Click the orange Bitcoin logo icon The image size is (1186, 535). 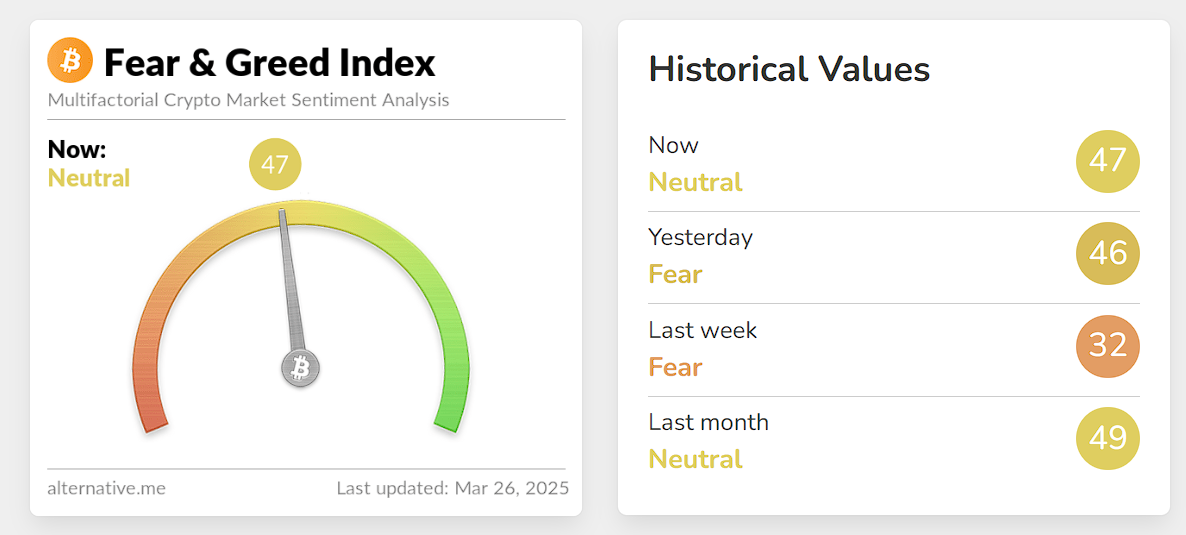tap(70, 61)
